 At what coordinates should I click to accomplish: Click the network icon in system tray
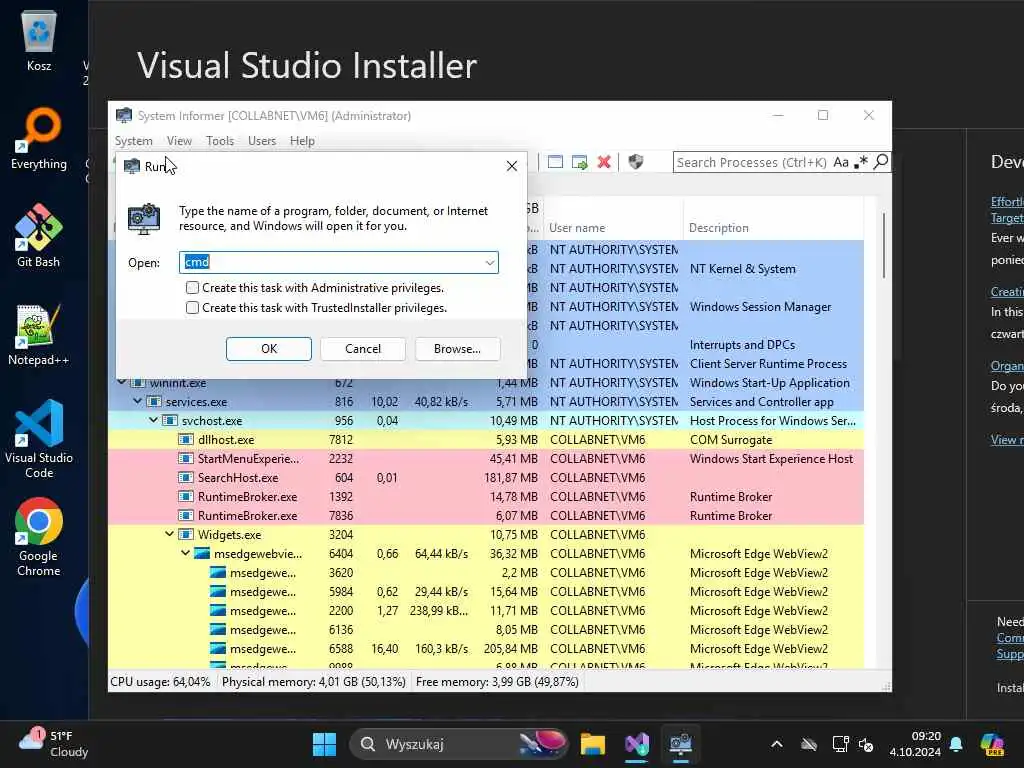click(x=840, y=744)
